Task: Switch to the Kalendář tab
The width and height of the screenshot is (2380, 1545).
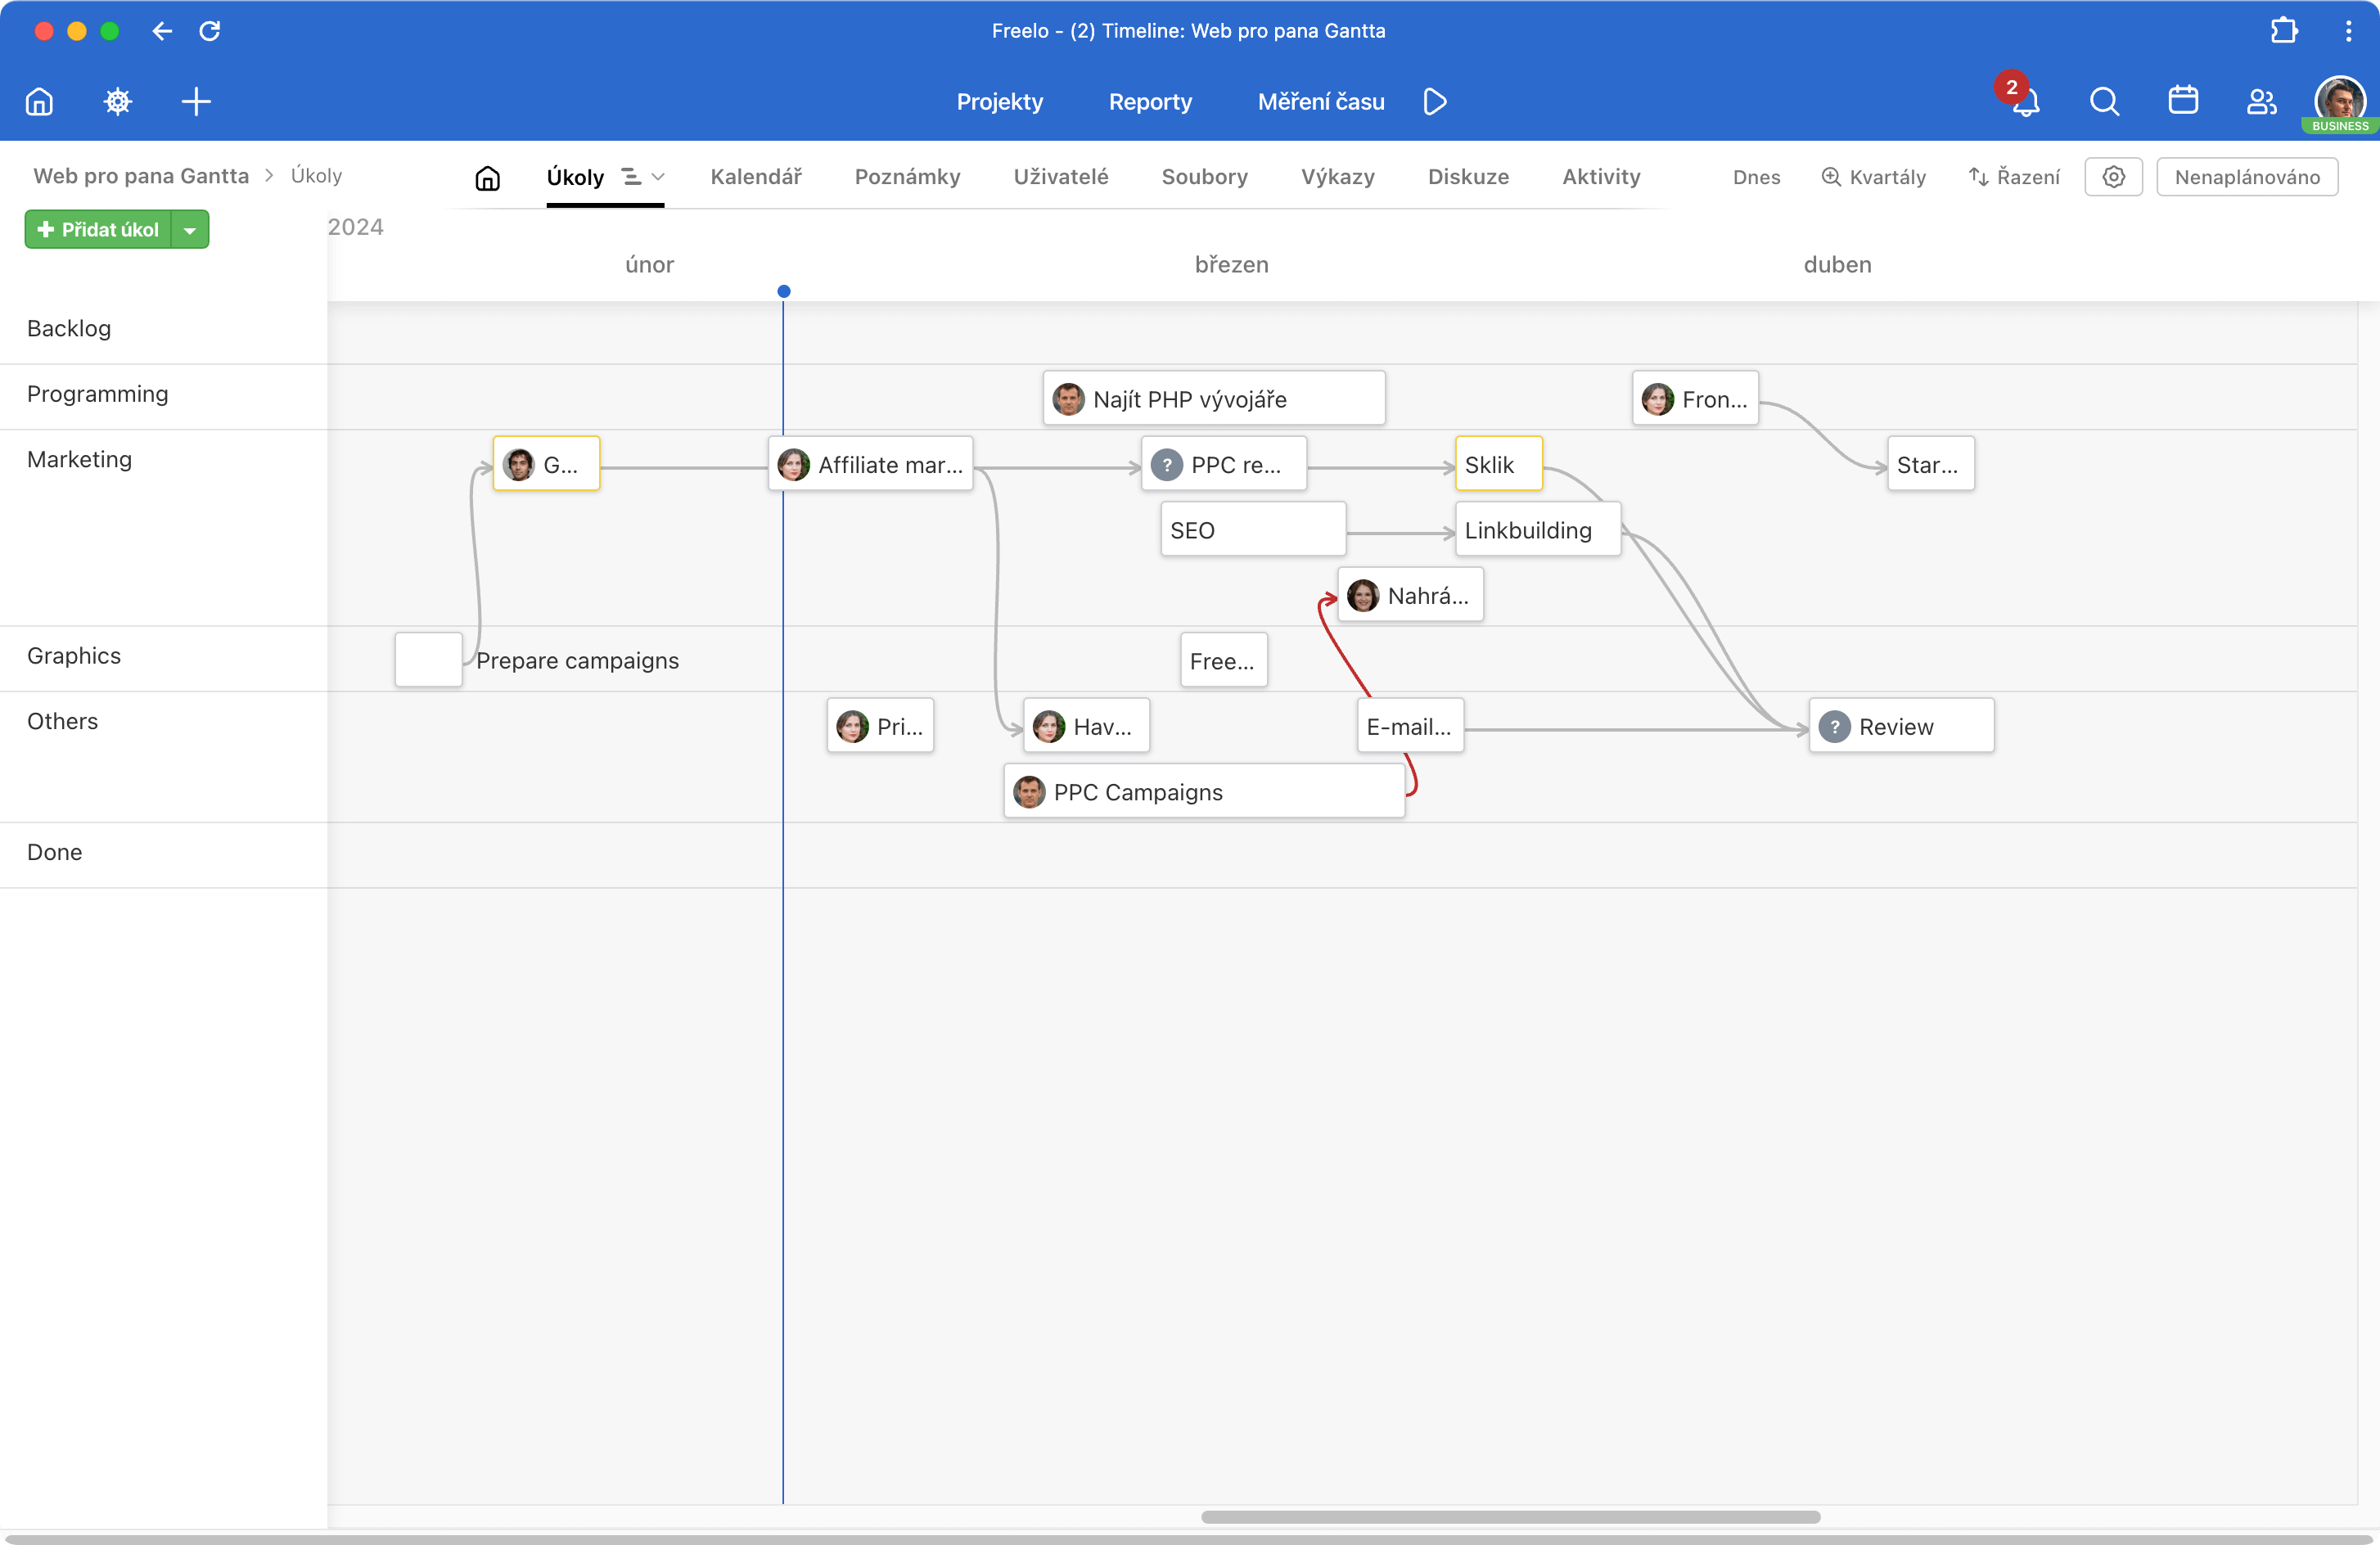Action: coord(756,177)
